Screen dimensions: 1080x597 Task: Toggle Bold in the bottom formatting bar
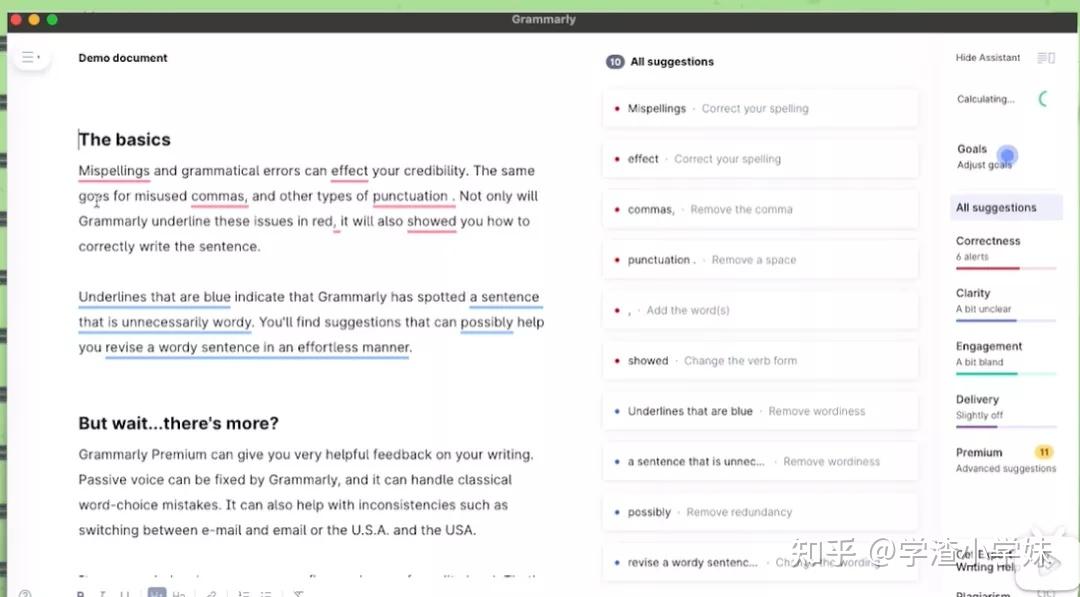tap(81, 593)
